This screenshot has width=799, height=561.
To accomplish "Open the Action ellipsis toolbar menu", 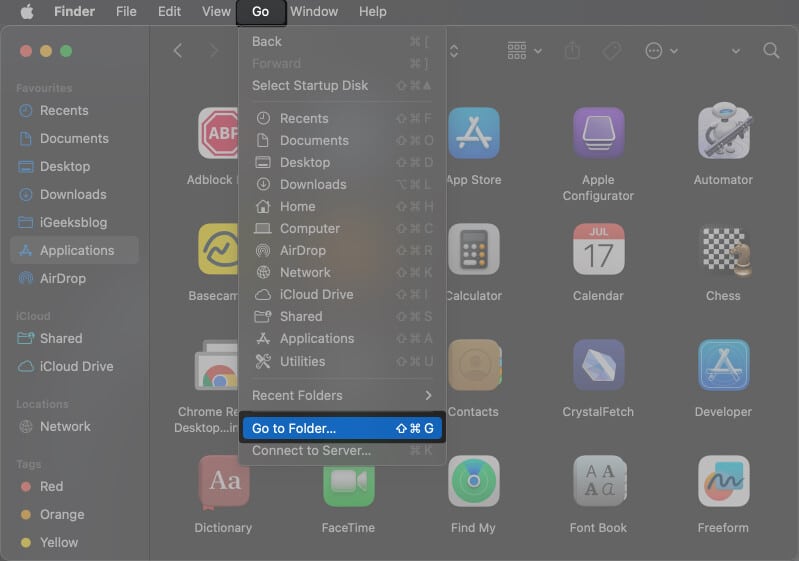I will (661, 51).
